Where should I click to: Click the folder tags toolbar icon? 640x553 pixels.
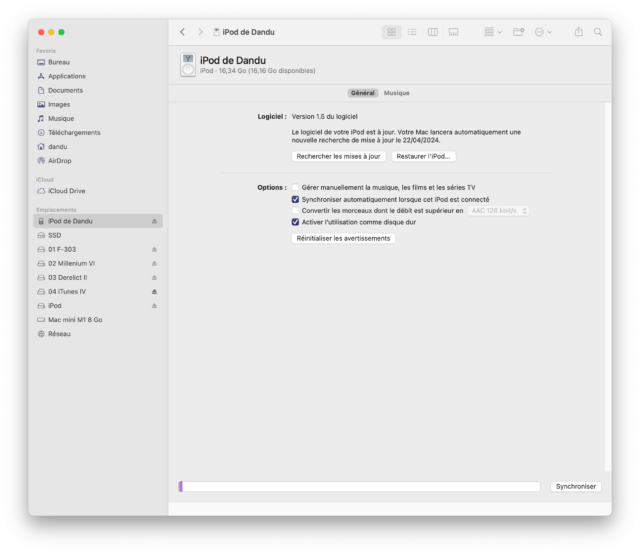[518, 32]
